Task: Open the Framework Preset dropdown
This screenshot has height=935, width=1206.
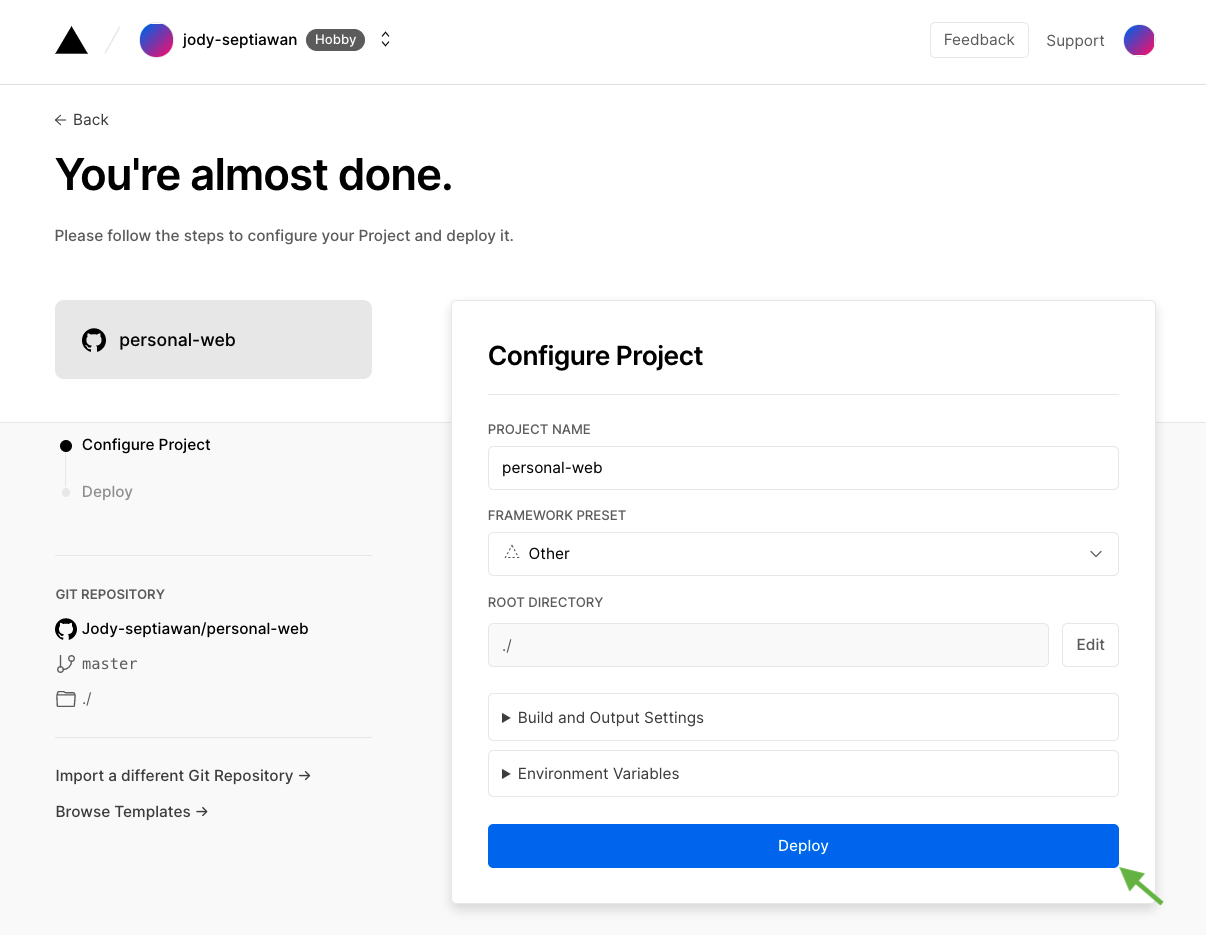Action: pyautogui.click(x=803, y=554)
